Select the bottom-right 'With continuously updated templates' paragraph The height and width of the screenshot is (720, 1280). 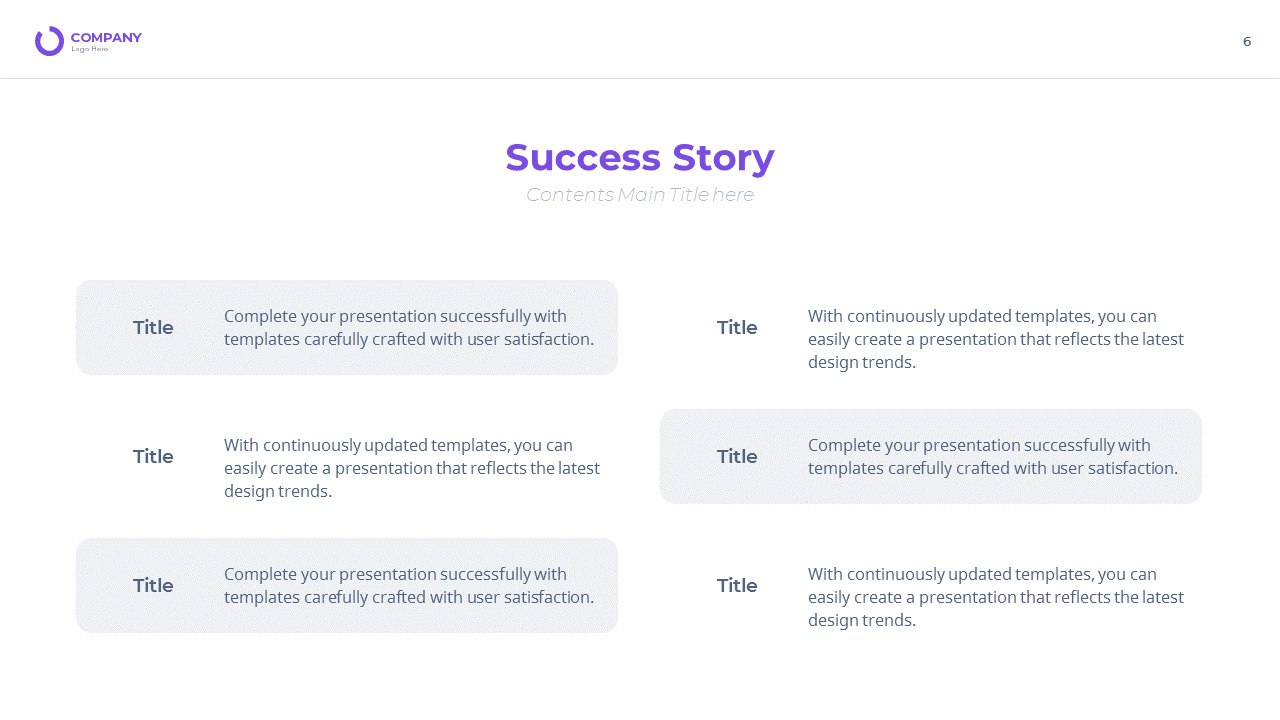click(x=996, y=597)
